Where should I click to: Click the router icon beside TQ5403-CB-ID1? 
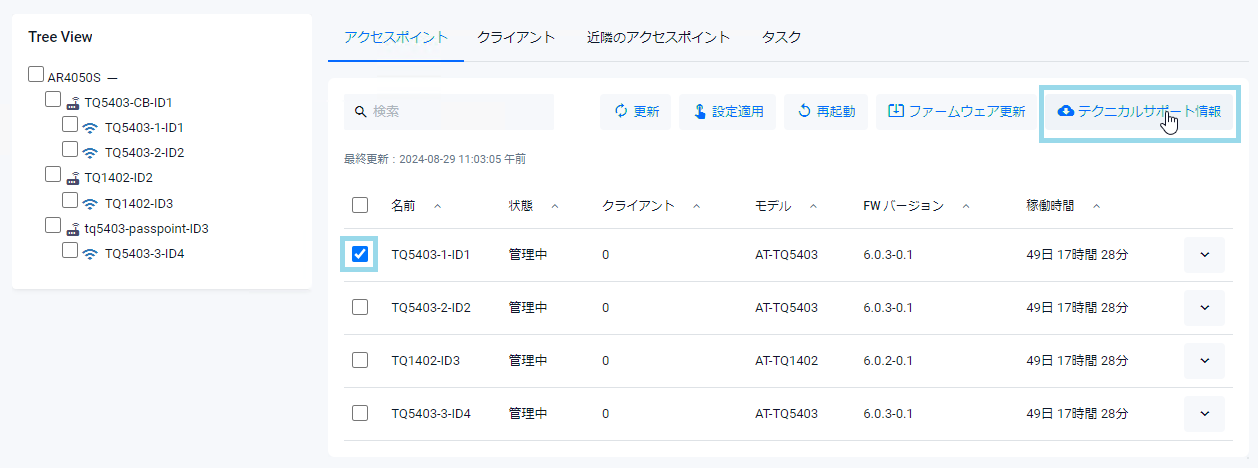73,102
